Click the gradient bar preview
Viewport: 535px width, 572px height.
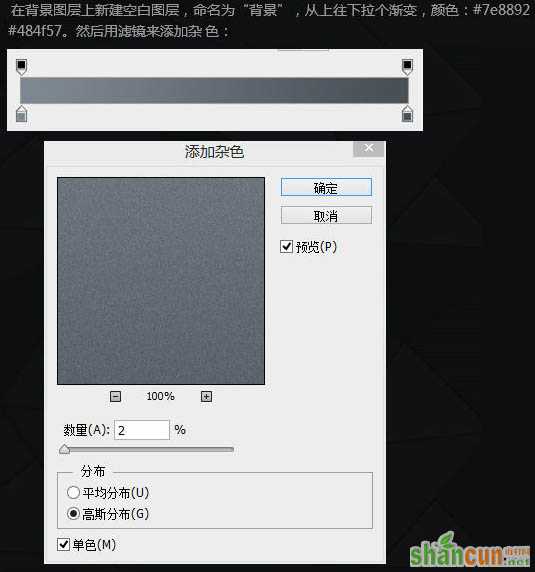click(x=214, y=90)
